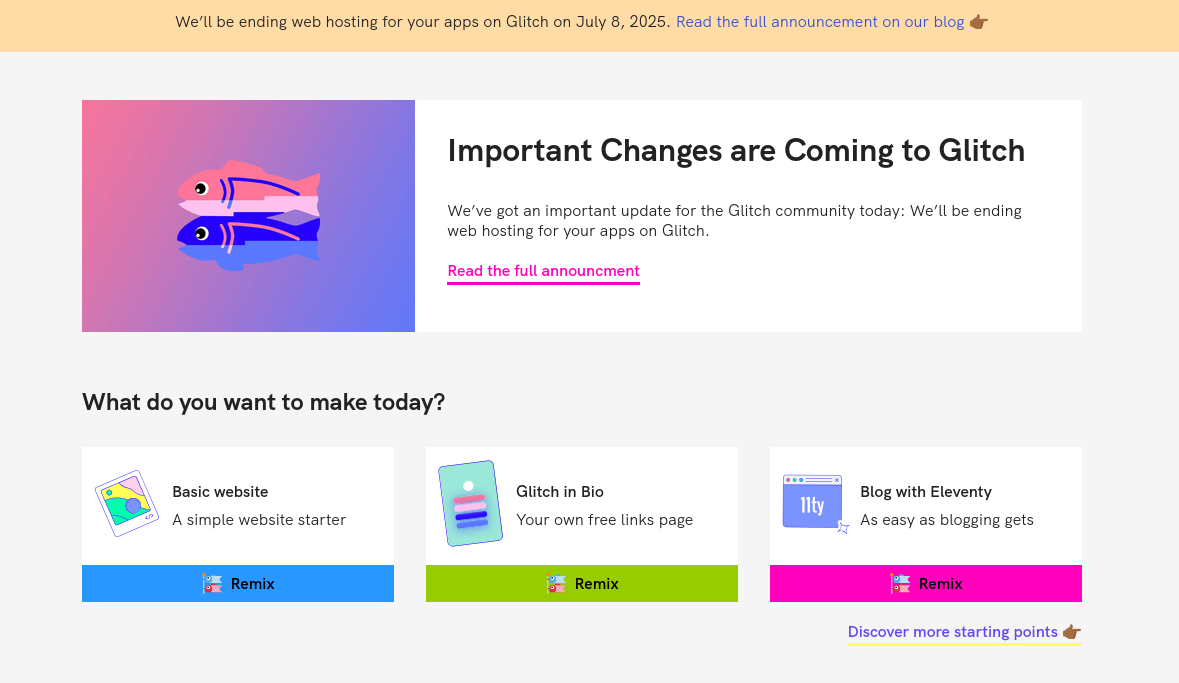This screenshot has height=683, width=1179.
Task: Click fish flag icon on blue Remix button
Action: tap(212, 584)
